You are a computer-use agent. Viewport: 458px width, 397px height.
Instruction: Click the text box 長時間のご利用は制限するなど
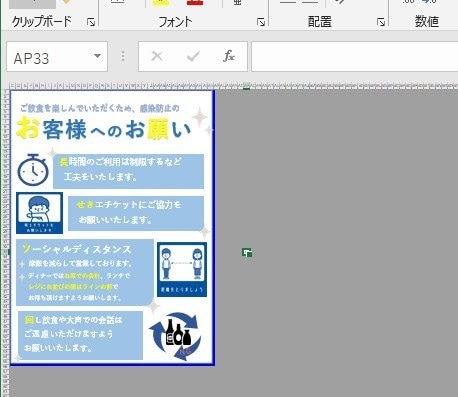(128, 171)
